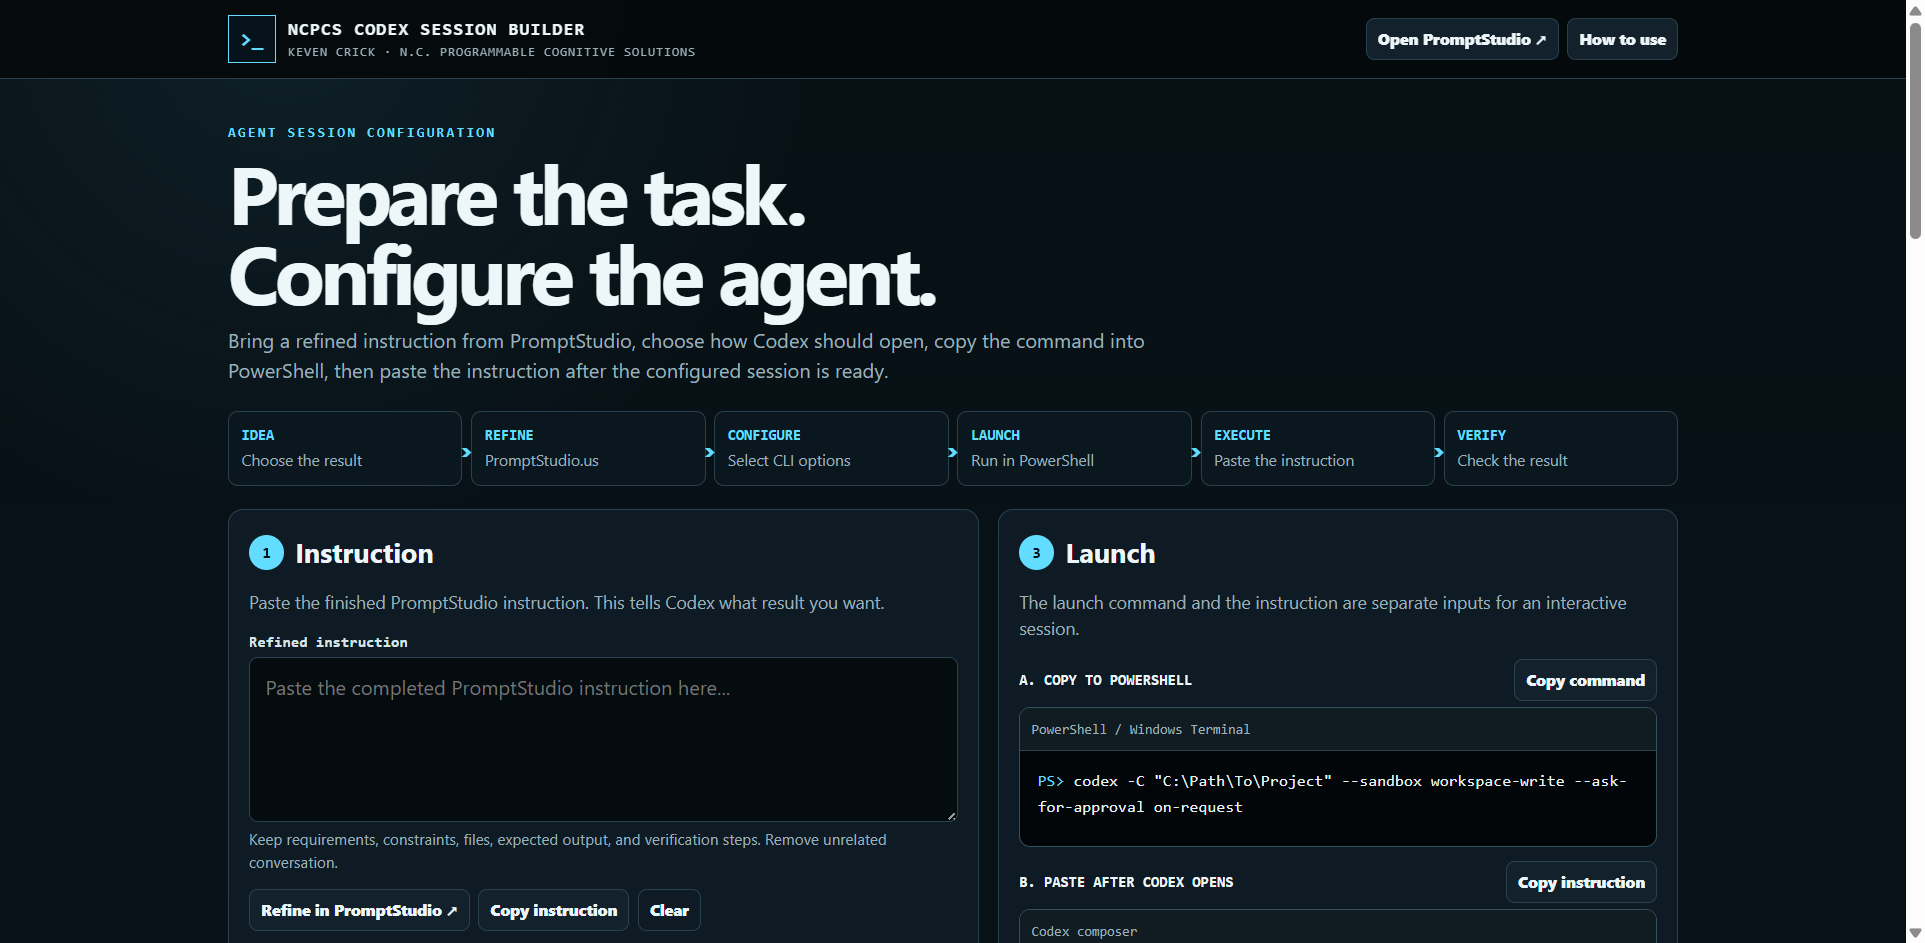
Task: Click Refine in PromptStudio button
Action: coord(358,910)
